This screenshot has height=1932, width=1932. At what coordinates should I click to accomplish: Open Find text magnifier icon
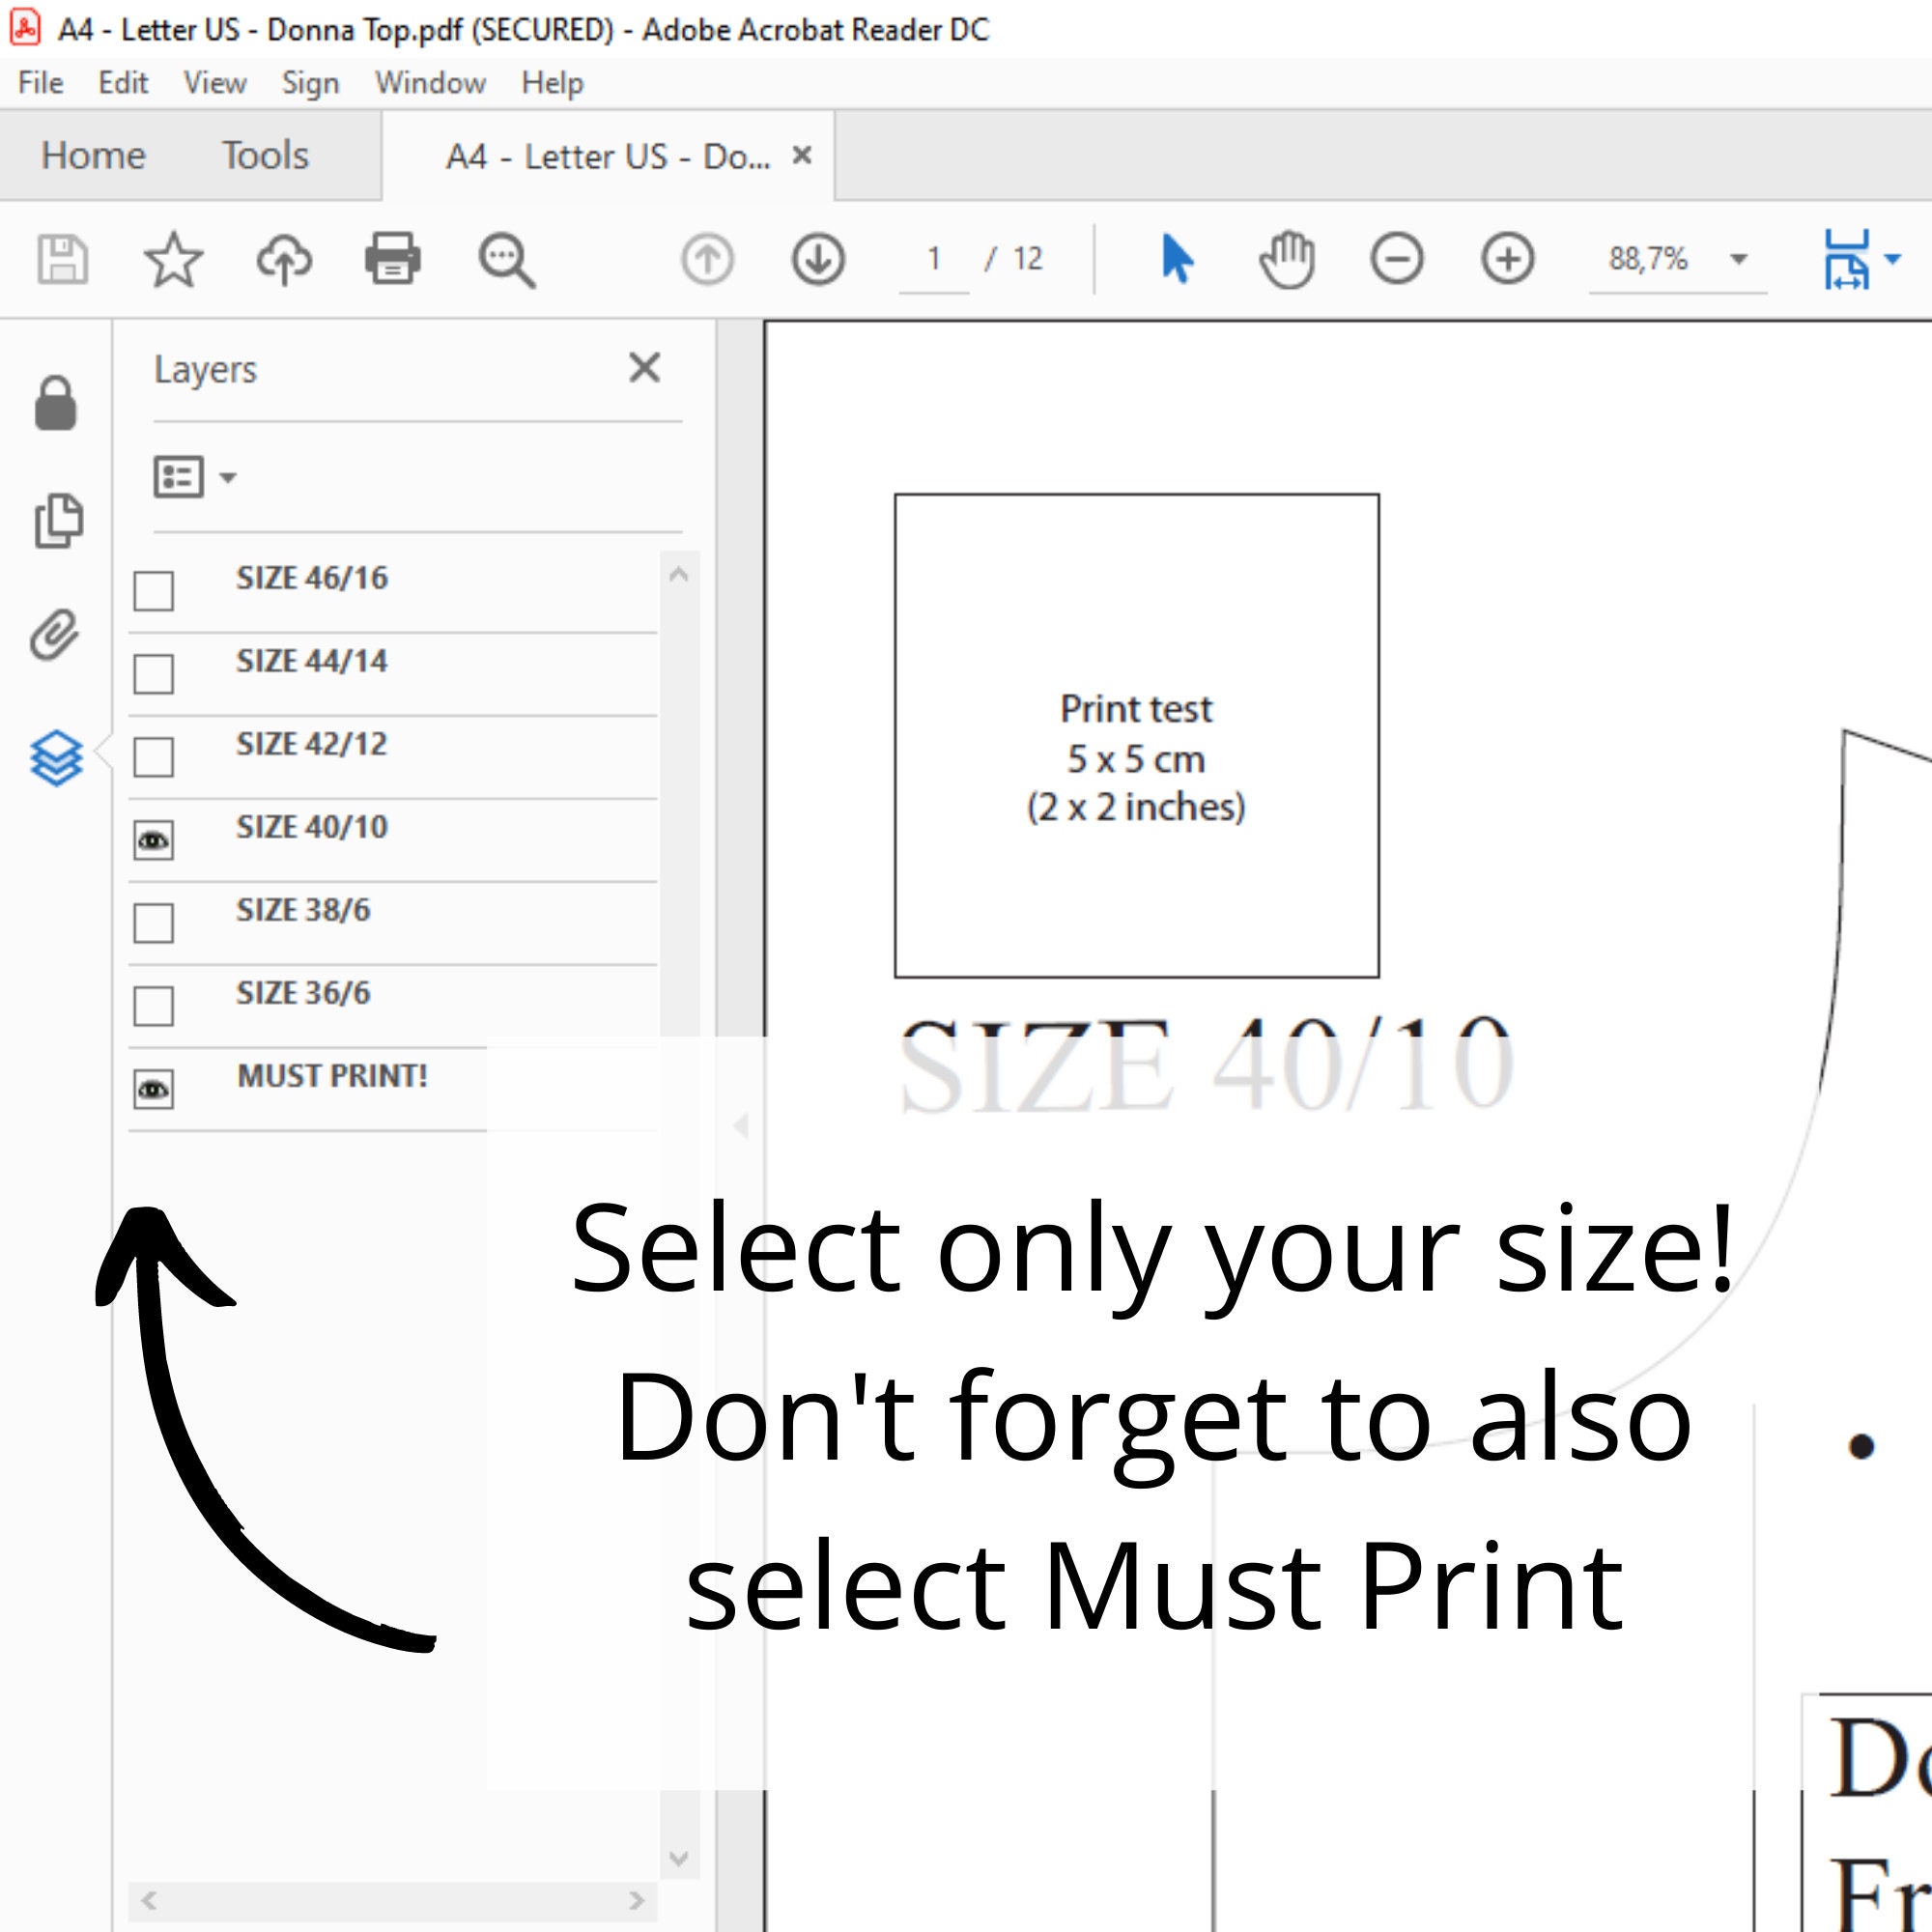coord(506,261)
